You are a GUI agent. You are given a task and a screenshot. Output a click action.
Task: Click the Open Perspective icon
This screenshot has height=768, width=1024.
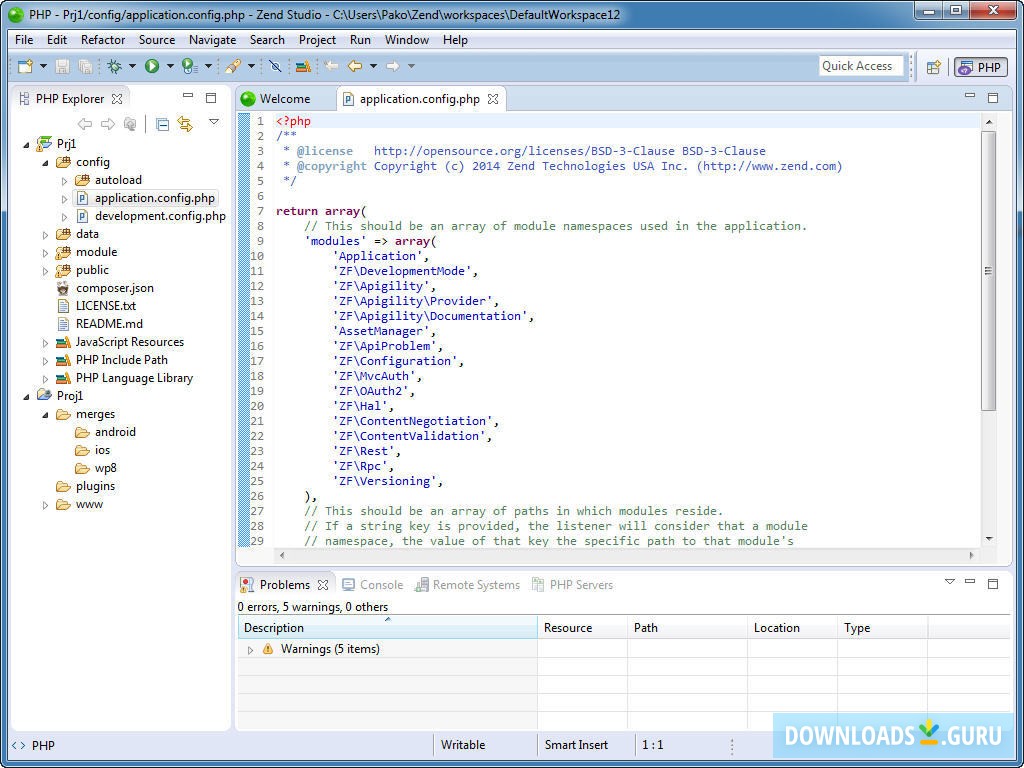pos(933,67)
